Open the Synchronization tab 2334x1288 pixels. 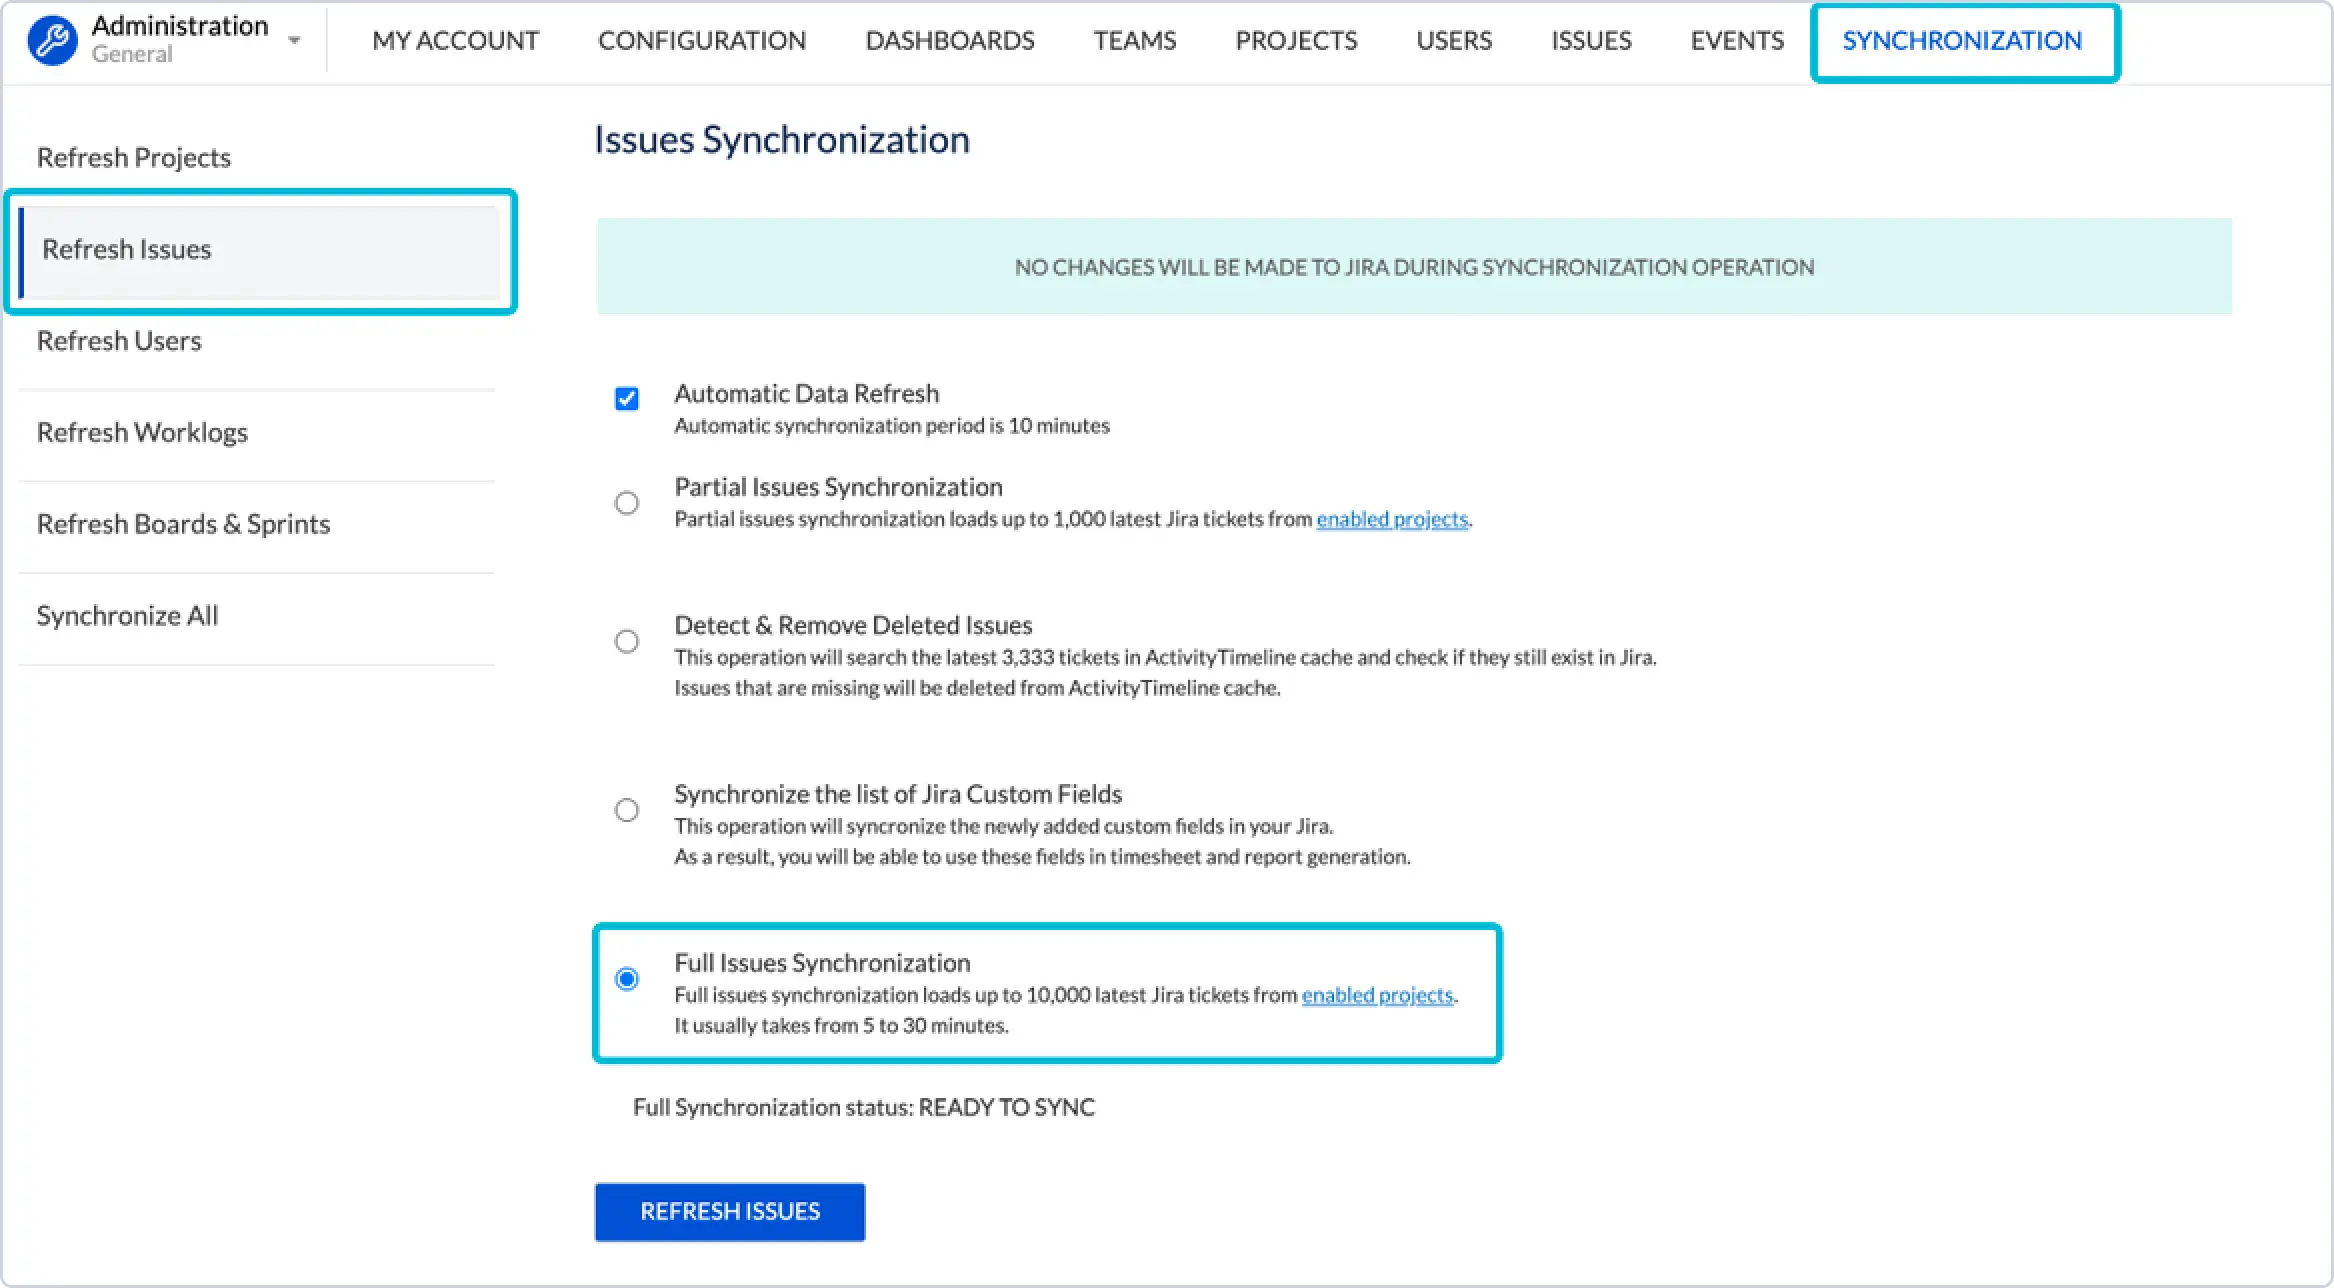point(1962,41)
